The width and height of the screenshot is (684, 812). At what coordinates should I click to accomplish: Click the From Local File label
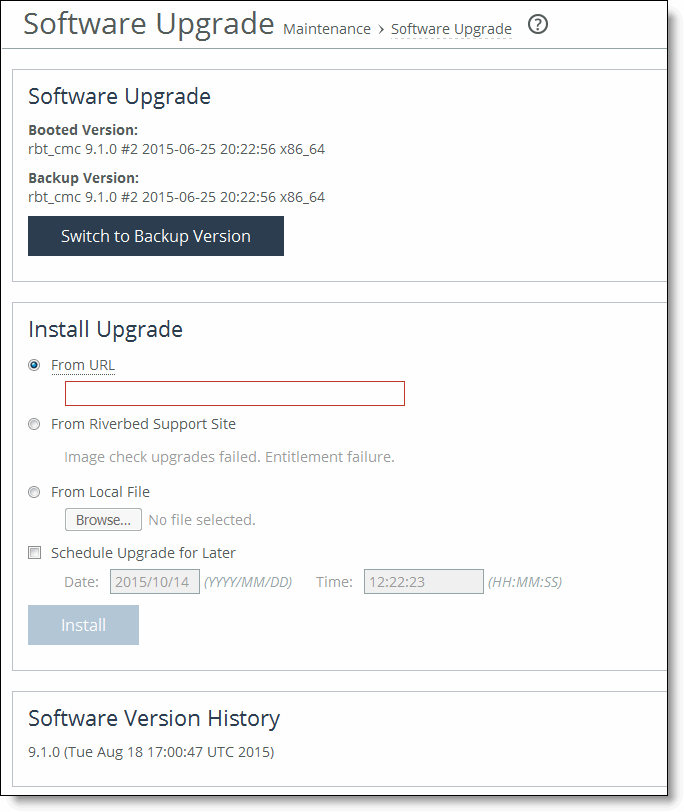[x=100, y=492]
